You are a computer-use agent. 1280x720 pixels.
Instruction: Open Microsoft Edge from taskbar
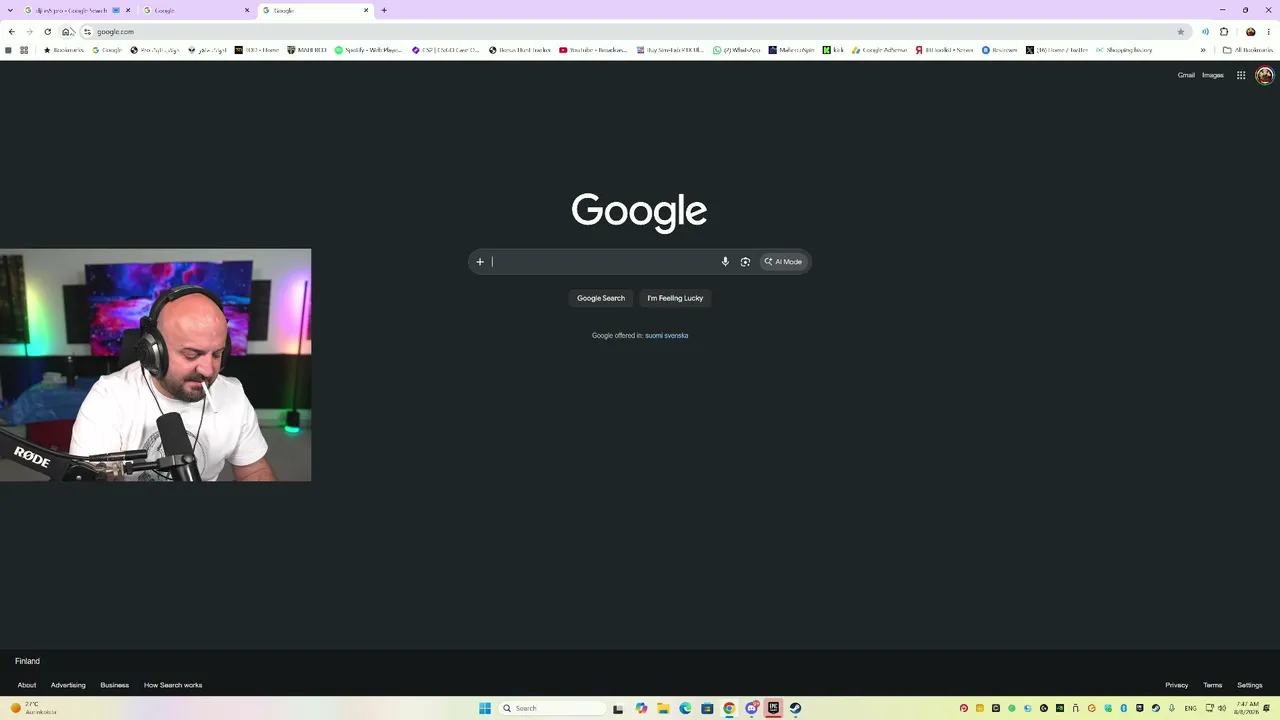tap(685, 708)
